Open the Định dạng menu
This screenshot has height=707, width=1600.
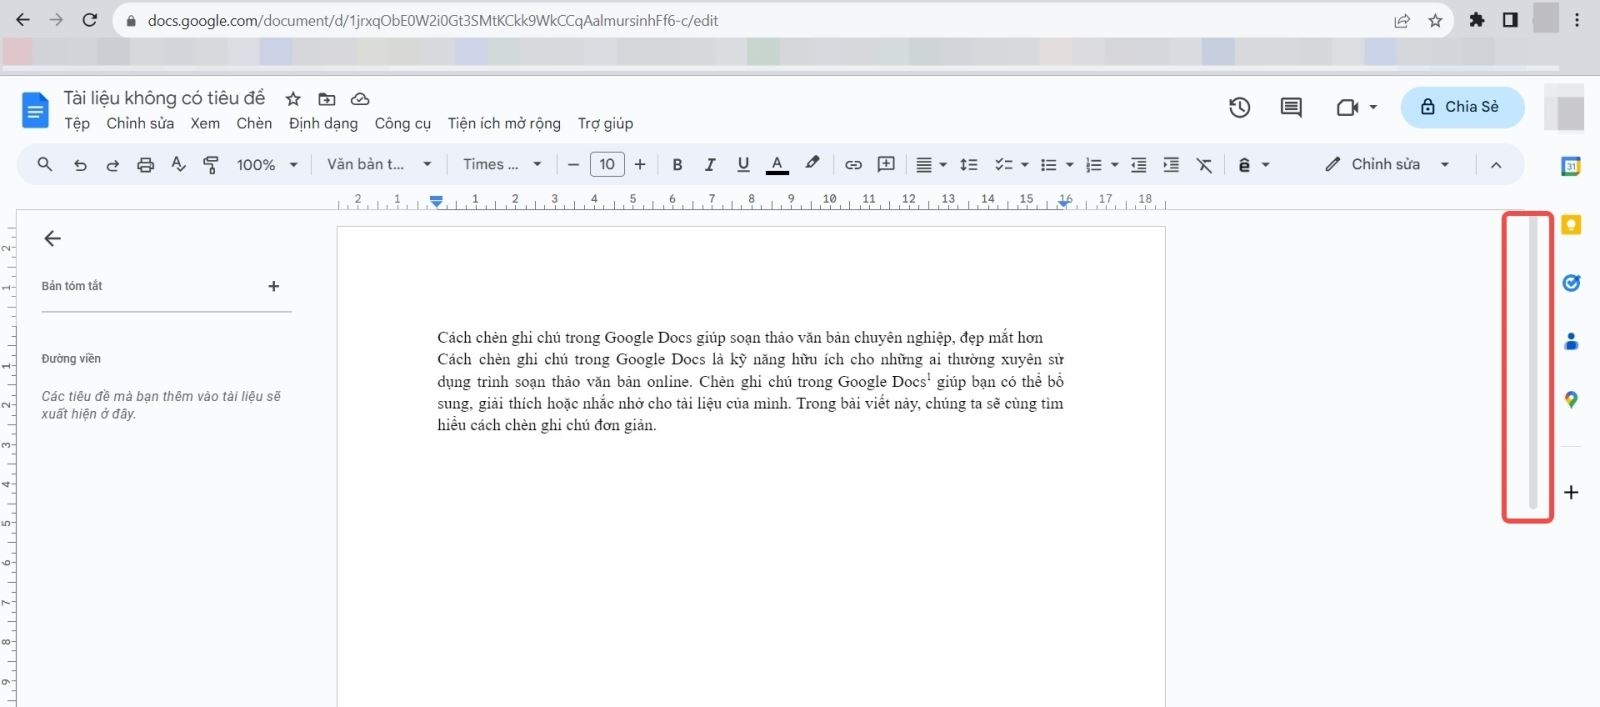(323, 123)
